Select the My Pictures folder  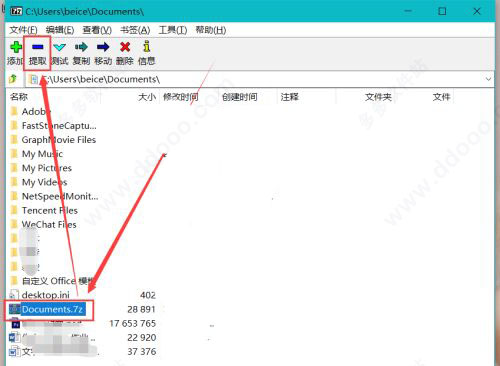point(47,168)
